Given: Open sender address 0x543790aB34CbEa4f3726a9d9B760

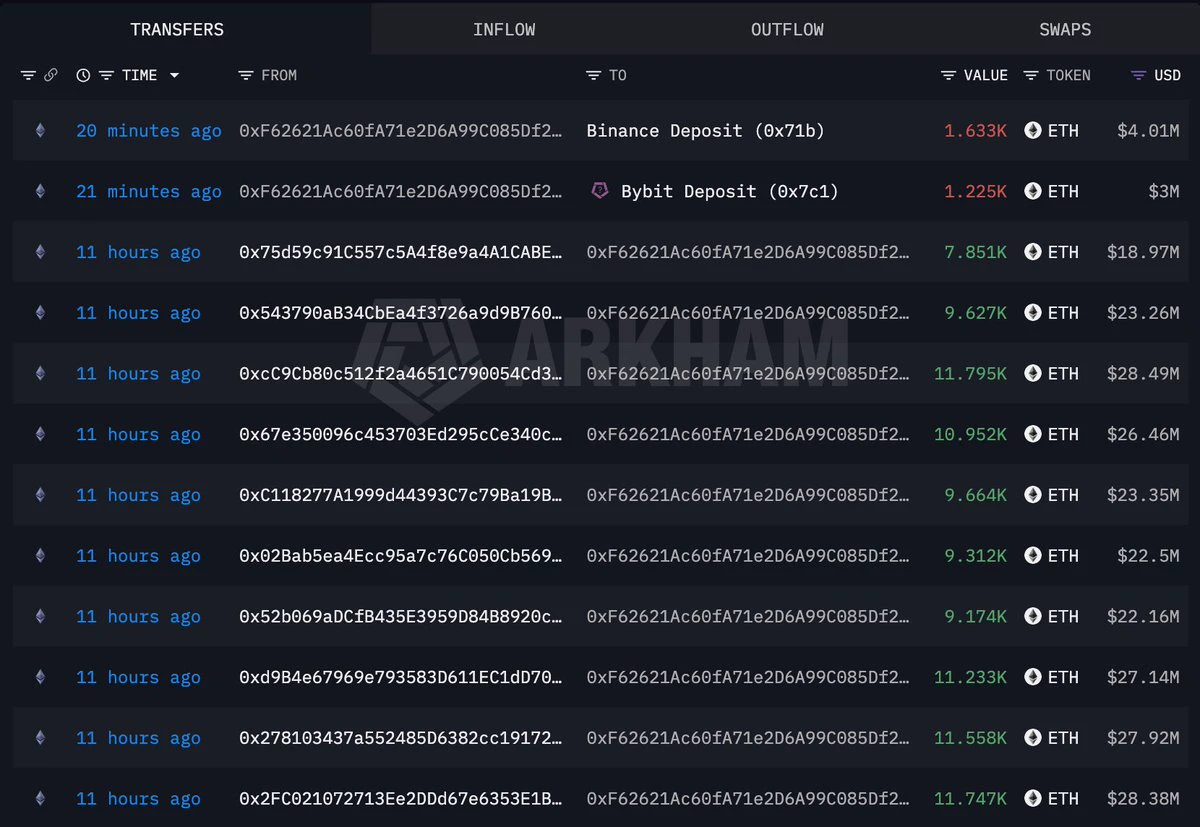Looking at the screenshot, I should point(400,313).
